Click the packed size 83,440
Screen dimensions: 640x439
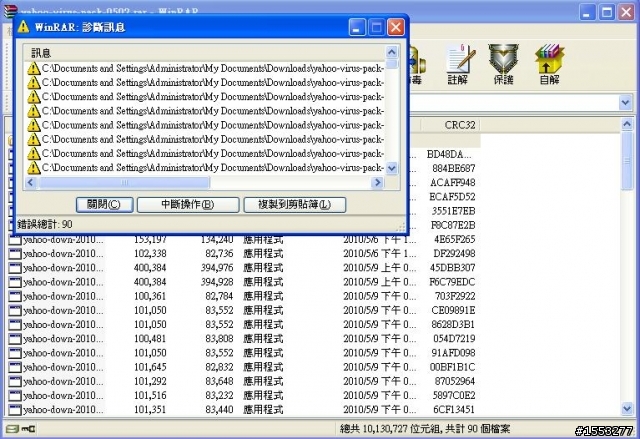(220, 410)
